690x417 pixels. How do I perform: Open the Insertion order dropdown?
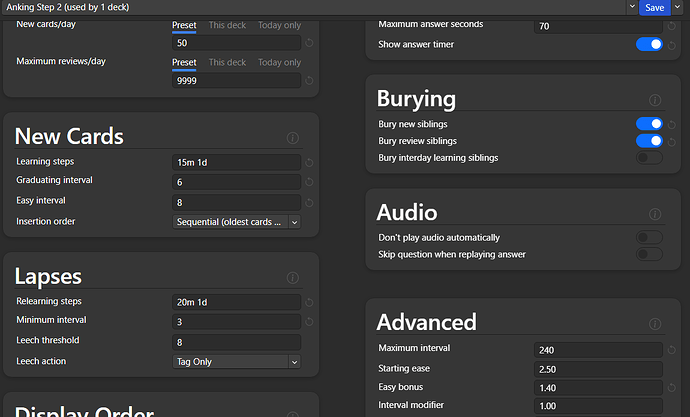click(x=236, y=222)
